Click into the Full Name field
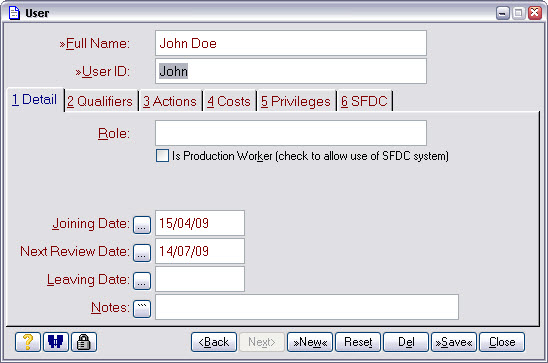Viewport: 548px width, 363px height. (291, 43)
